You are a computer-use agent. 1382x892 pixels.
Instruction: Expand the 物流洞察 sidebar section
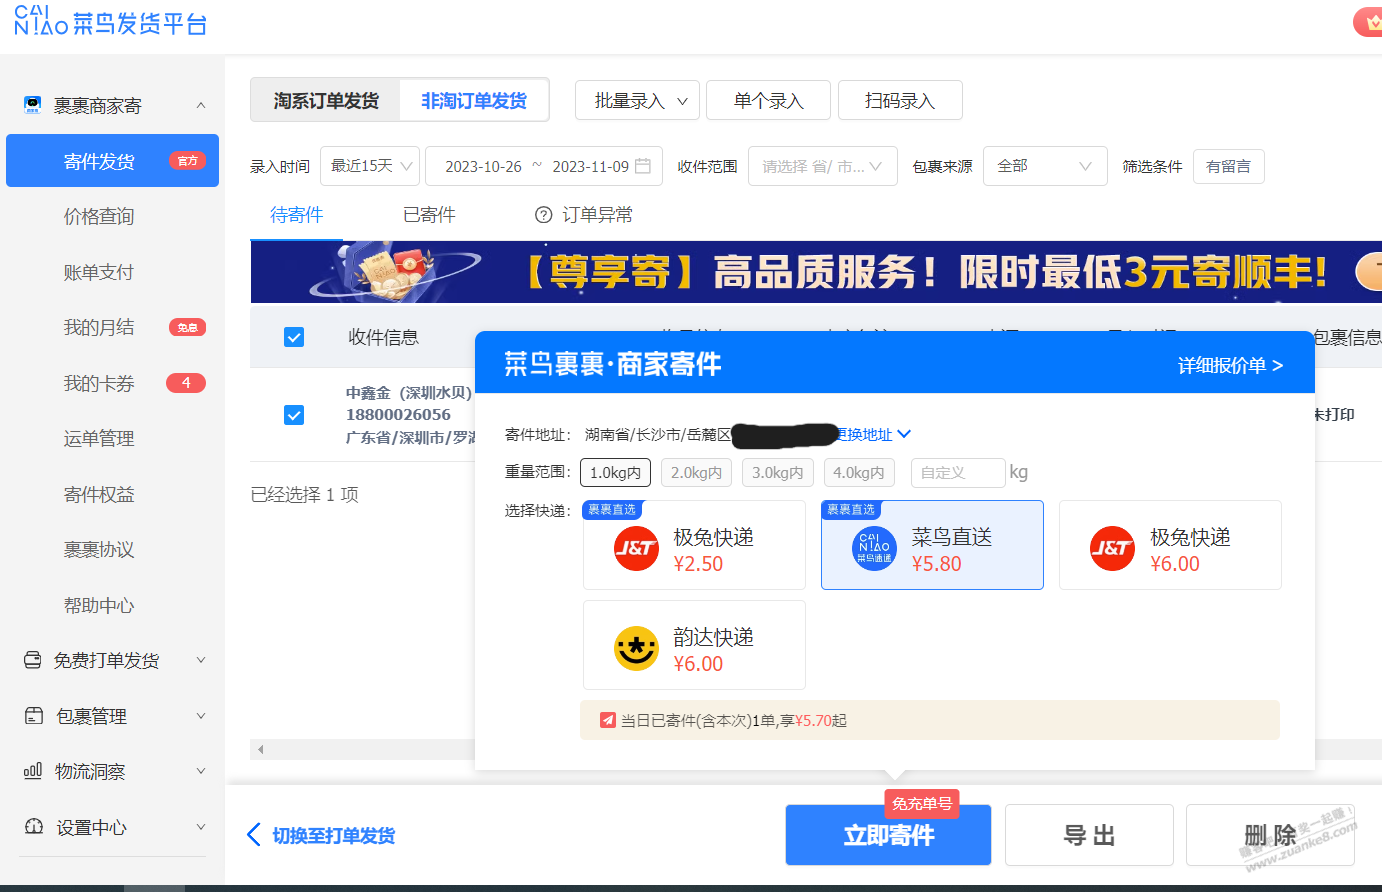201,771
